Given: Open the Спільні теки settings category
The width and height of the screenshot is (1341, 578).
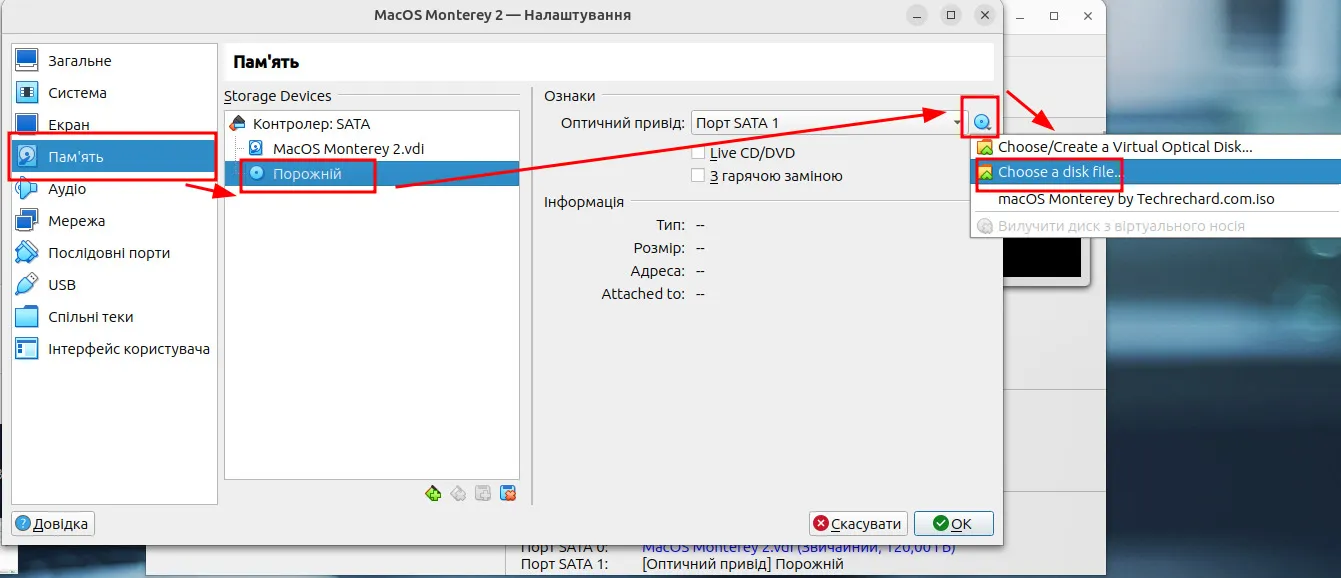Looking at the screenshot, I should [114, 317].
